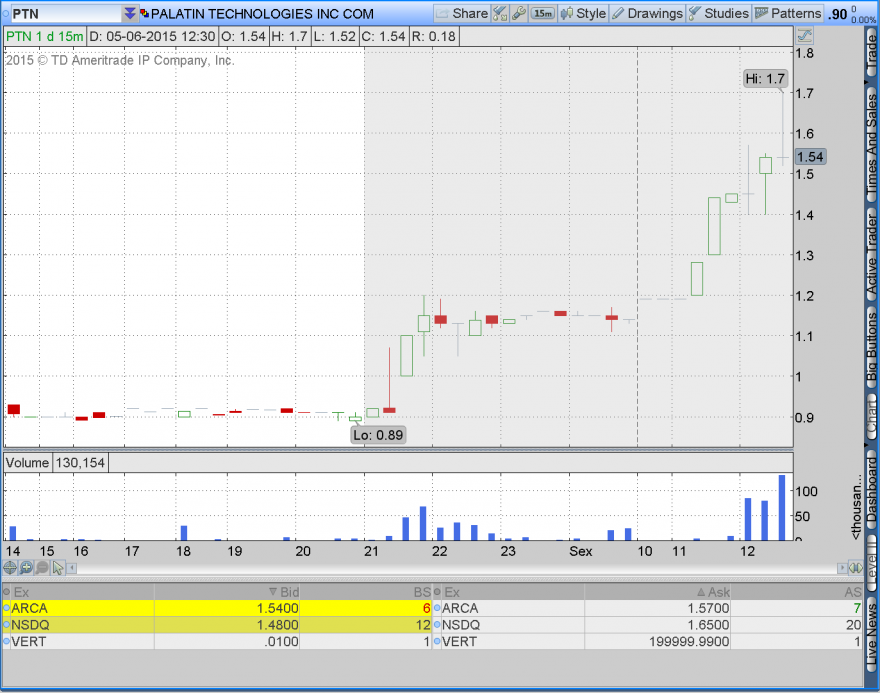Viewport: 880px width, 693px height.
Task: Click the AS column header
Action: 796,592
